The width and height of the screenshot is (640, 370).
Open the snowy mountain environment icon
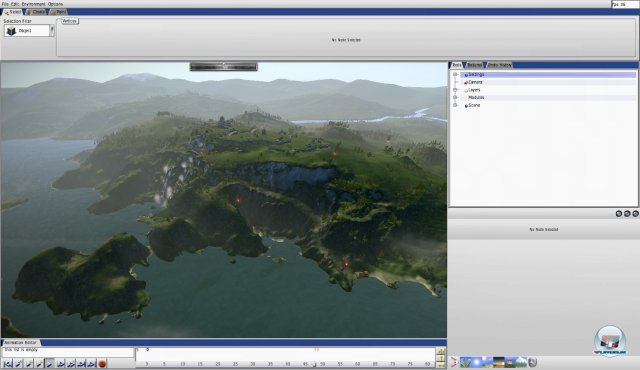(521, 362)
